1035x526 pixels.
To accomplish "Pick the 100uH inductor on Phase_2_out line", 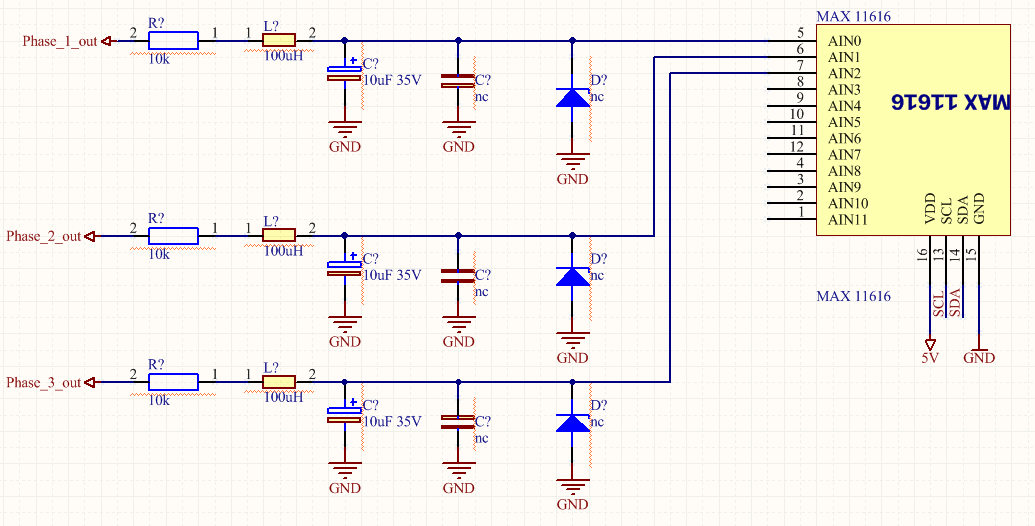I will pyautogui.click(x=279, y=236).
